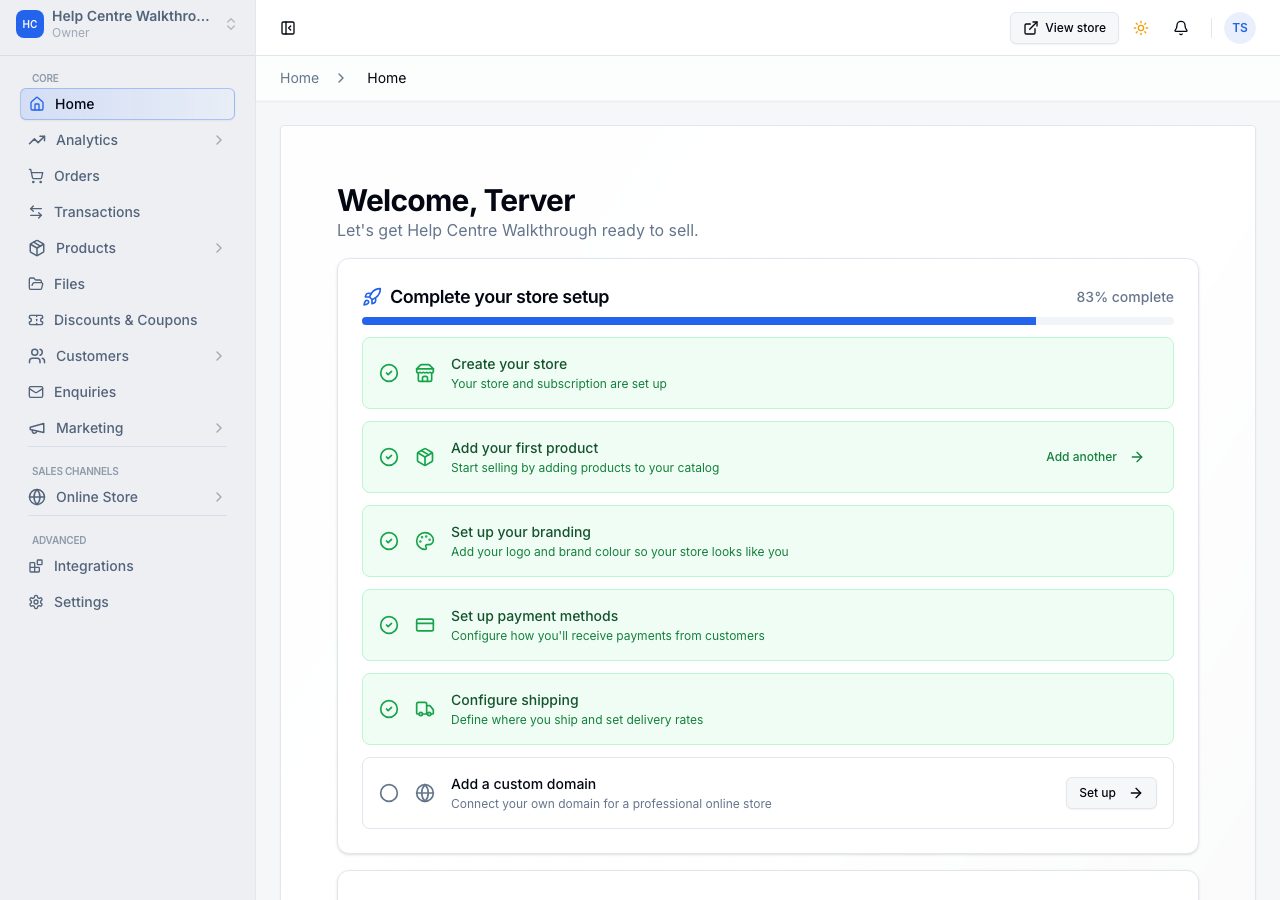The height and width of the screenshot is (900, 1280).
Task: Click the sidebar collapse panel icon
Action: [x=288, y=28]
